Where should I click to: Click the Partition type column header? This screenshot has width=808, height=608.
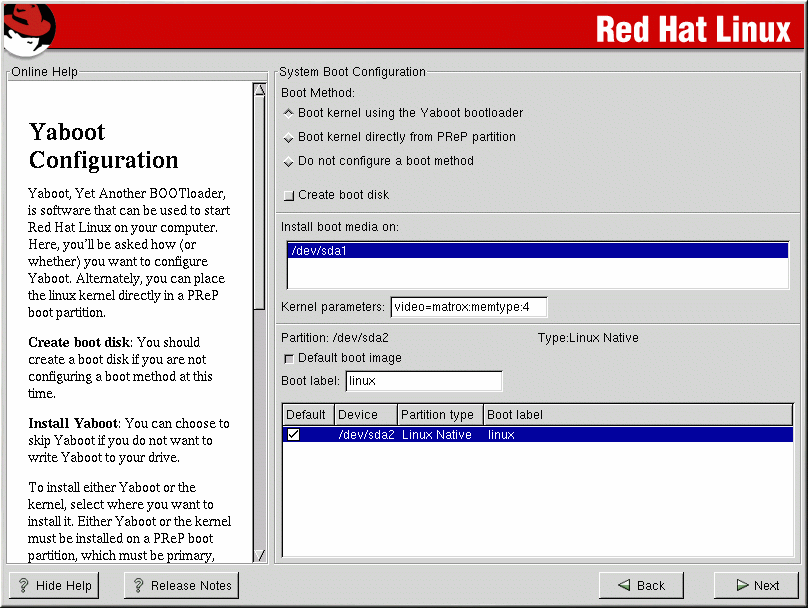439,415
